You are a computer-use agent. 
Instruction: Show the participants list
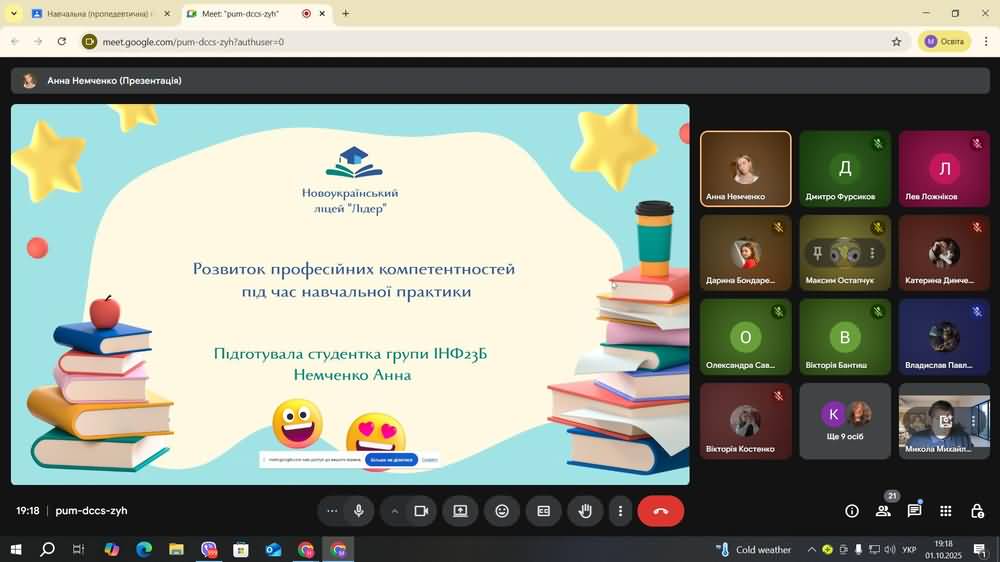point(883,511)
